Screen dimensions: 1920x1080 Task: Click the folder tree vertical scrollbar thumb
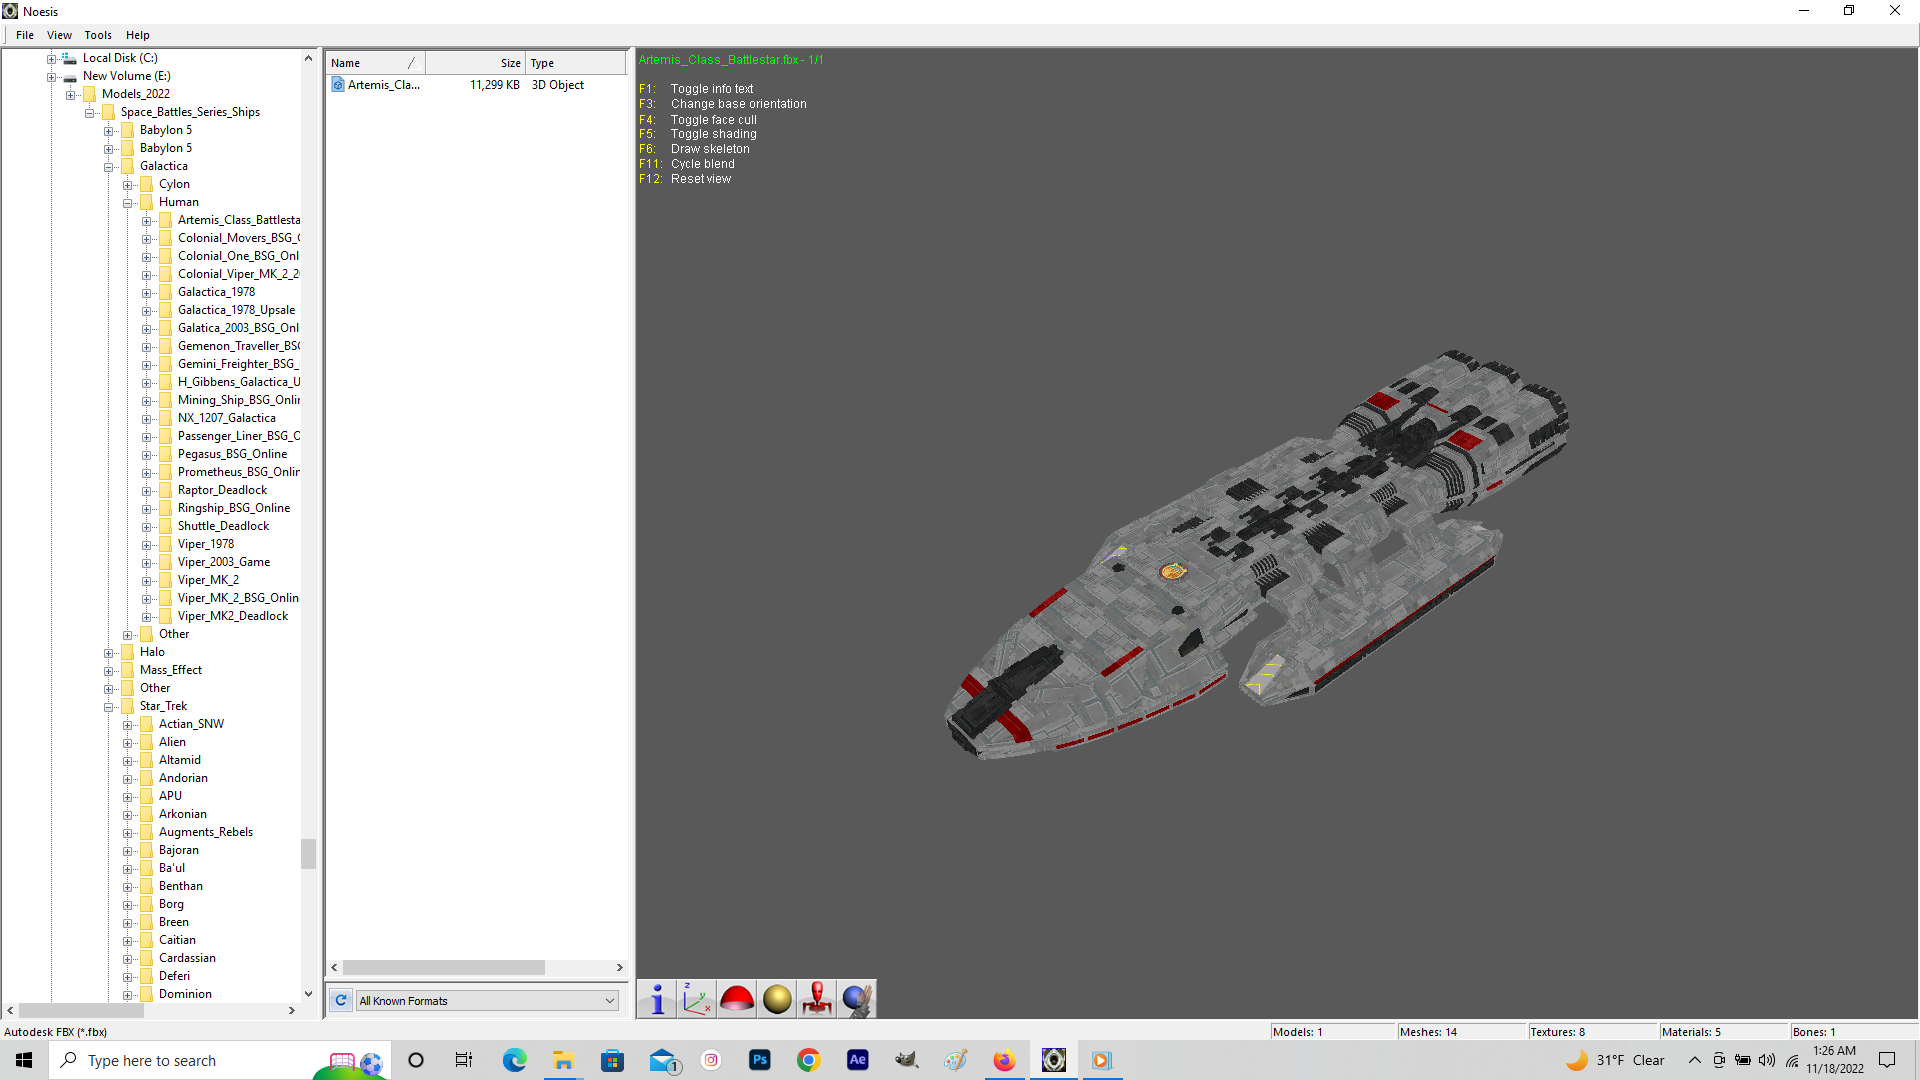pyautogui.click(x=308, y=853)
